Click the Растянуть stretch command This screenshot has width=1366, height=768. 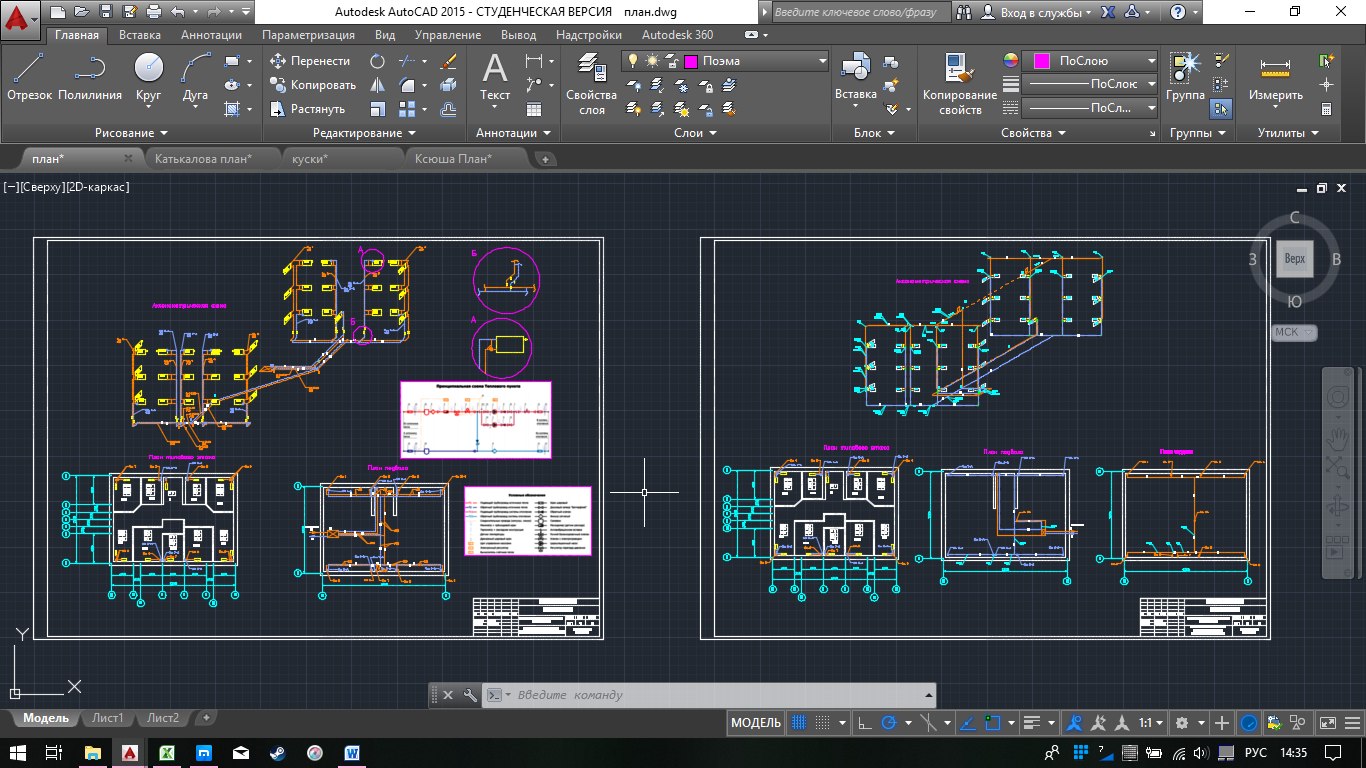[x=308, y=109]
